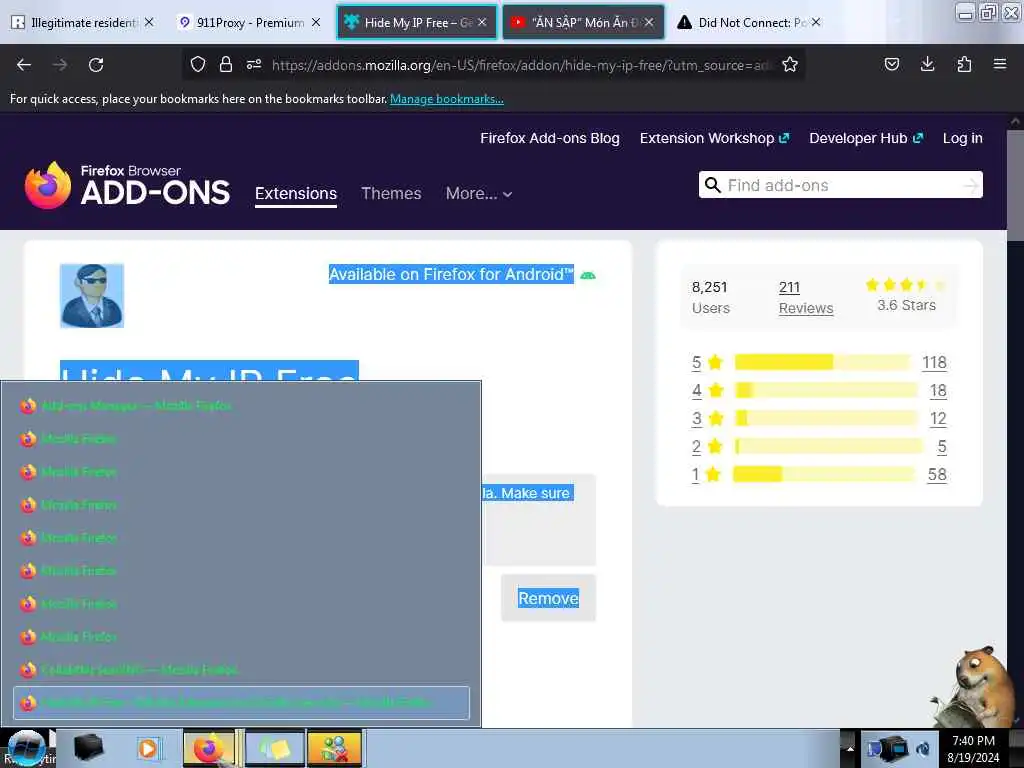Image resolution: width=1024 pixels, height=768 pixels.
Task: Open the 5 two-star reviews count
Action: tap(942, 447)
